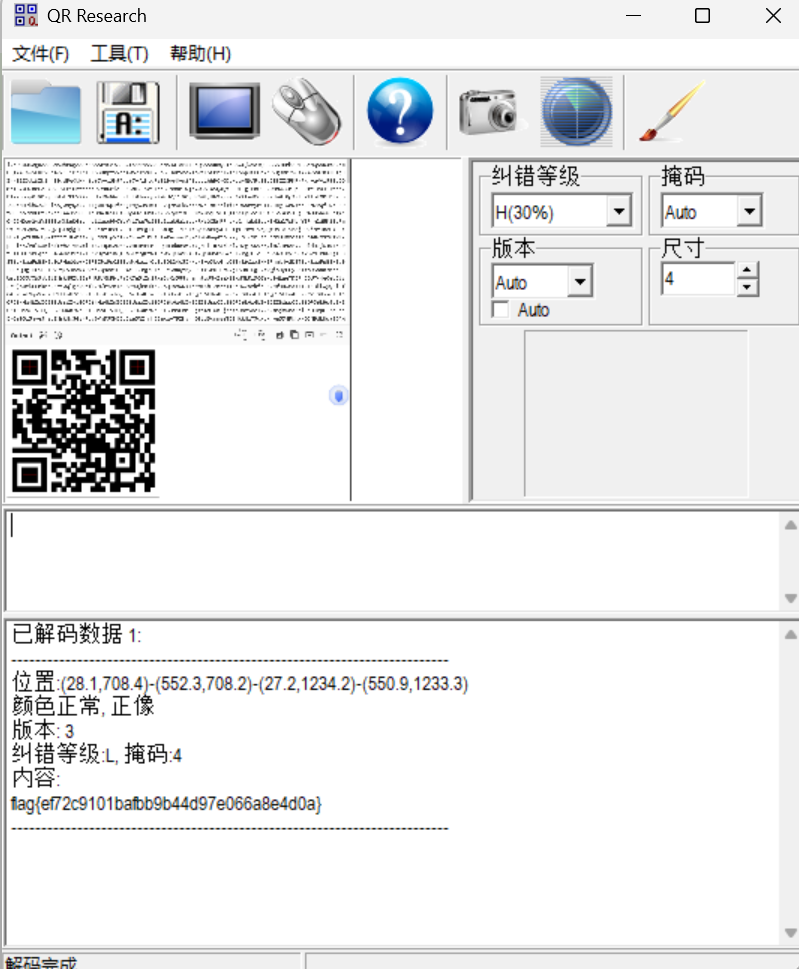Open the 文件(F) menu

pyautogui.click(x=40, y=54)
